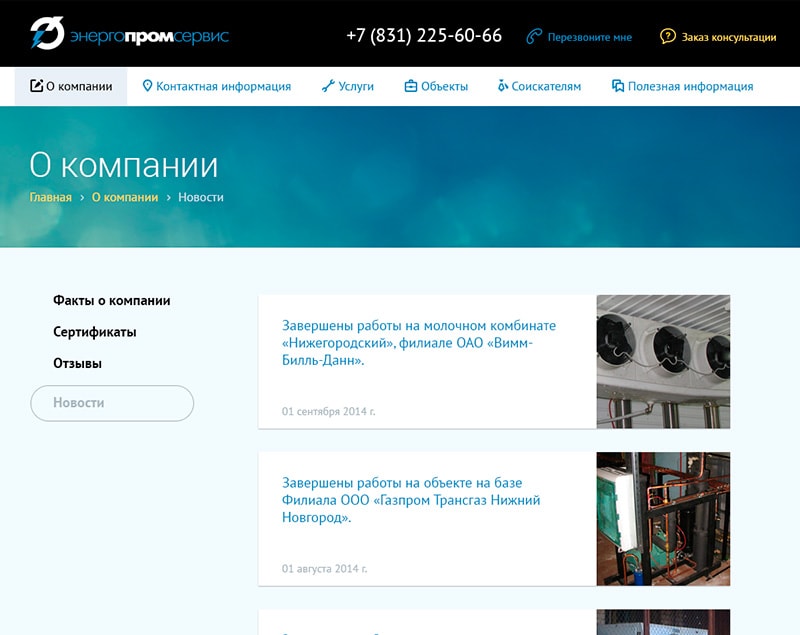
Task: Go to the Услуги menu section
Action: (x=356, y=86)
